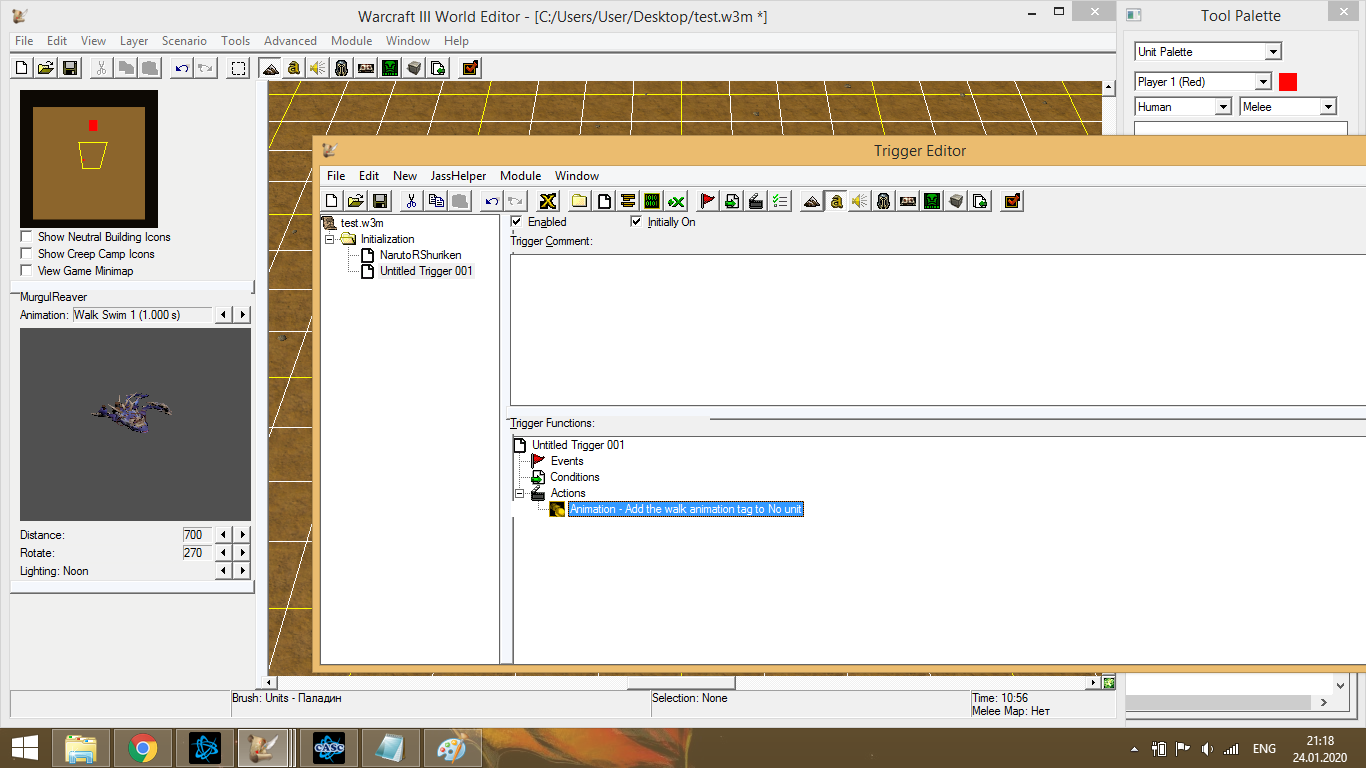Click the Save icon in Trigger Editor toolbar
1366x768 pixels.
380,201
